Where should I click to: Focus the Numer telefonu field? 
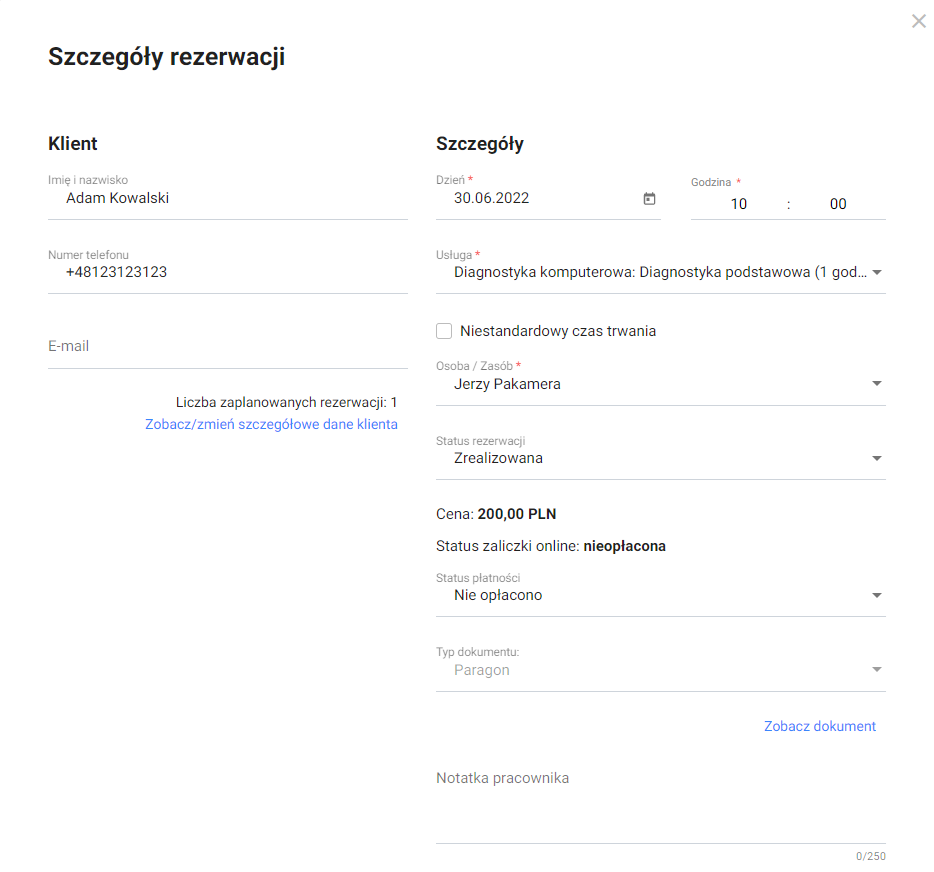click(x=227, y=272)
